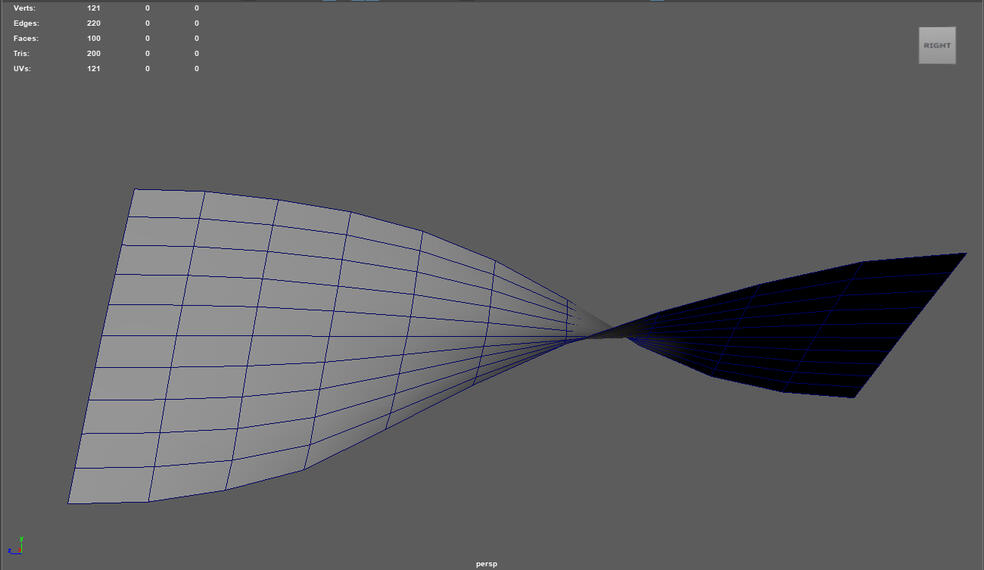Viewport: 984px width, 570px height.
Task: Click the UVs label in the HUD
Action: [22, 69]
